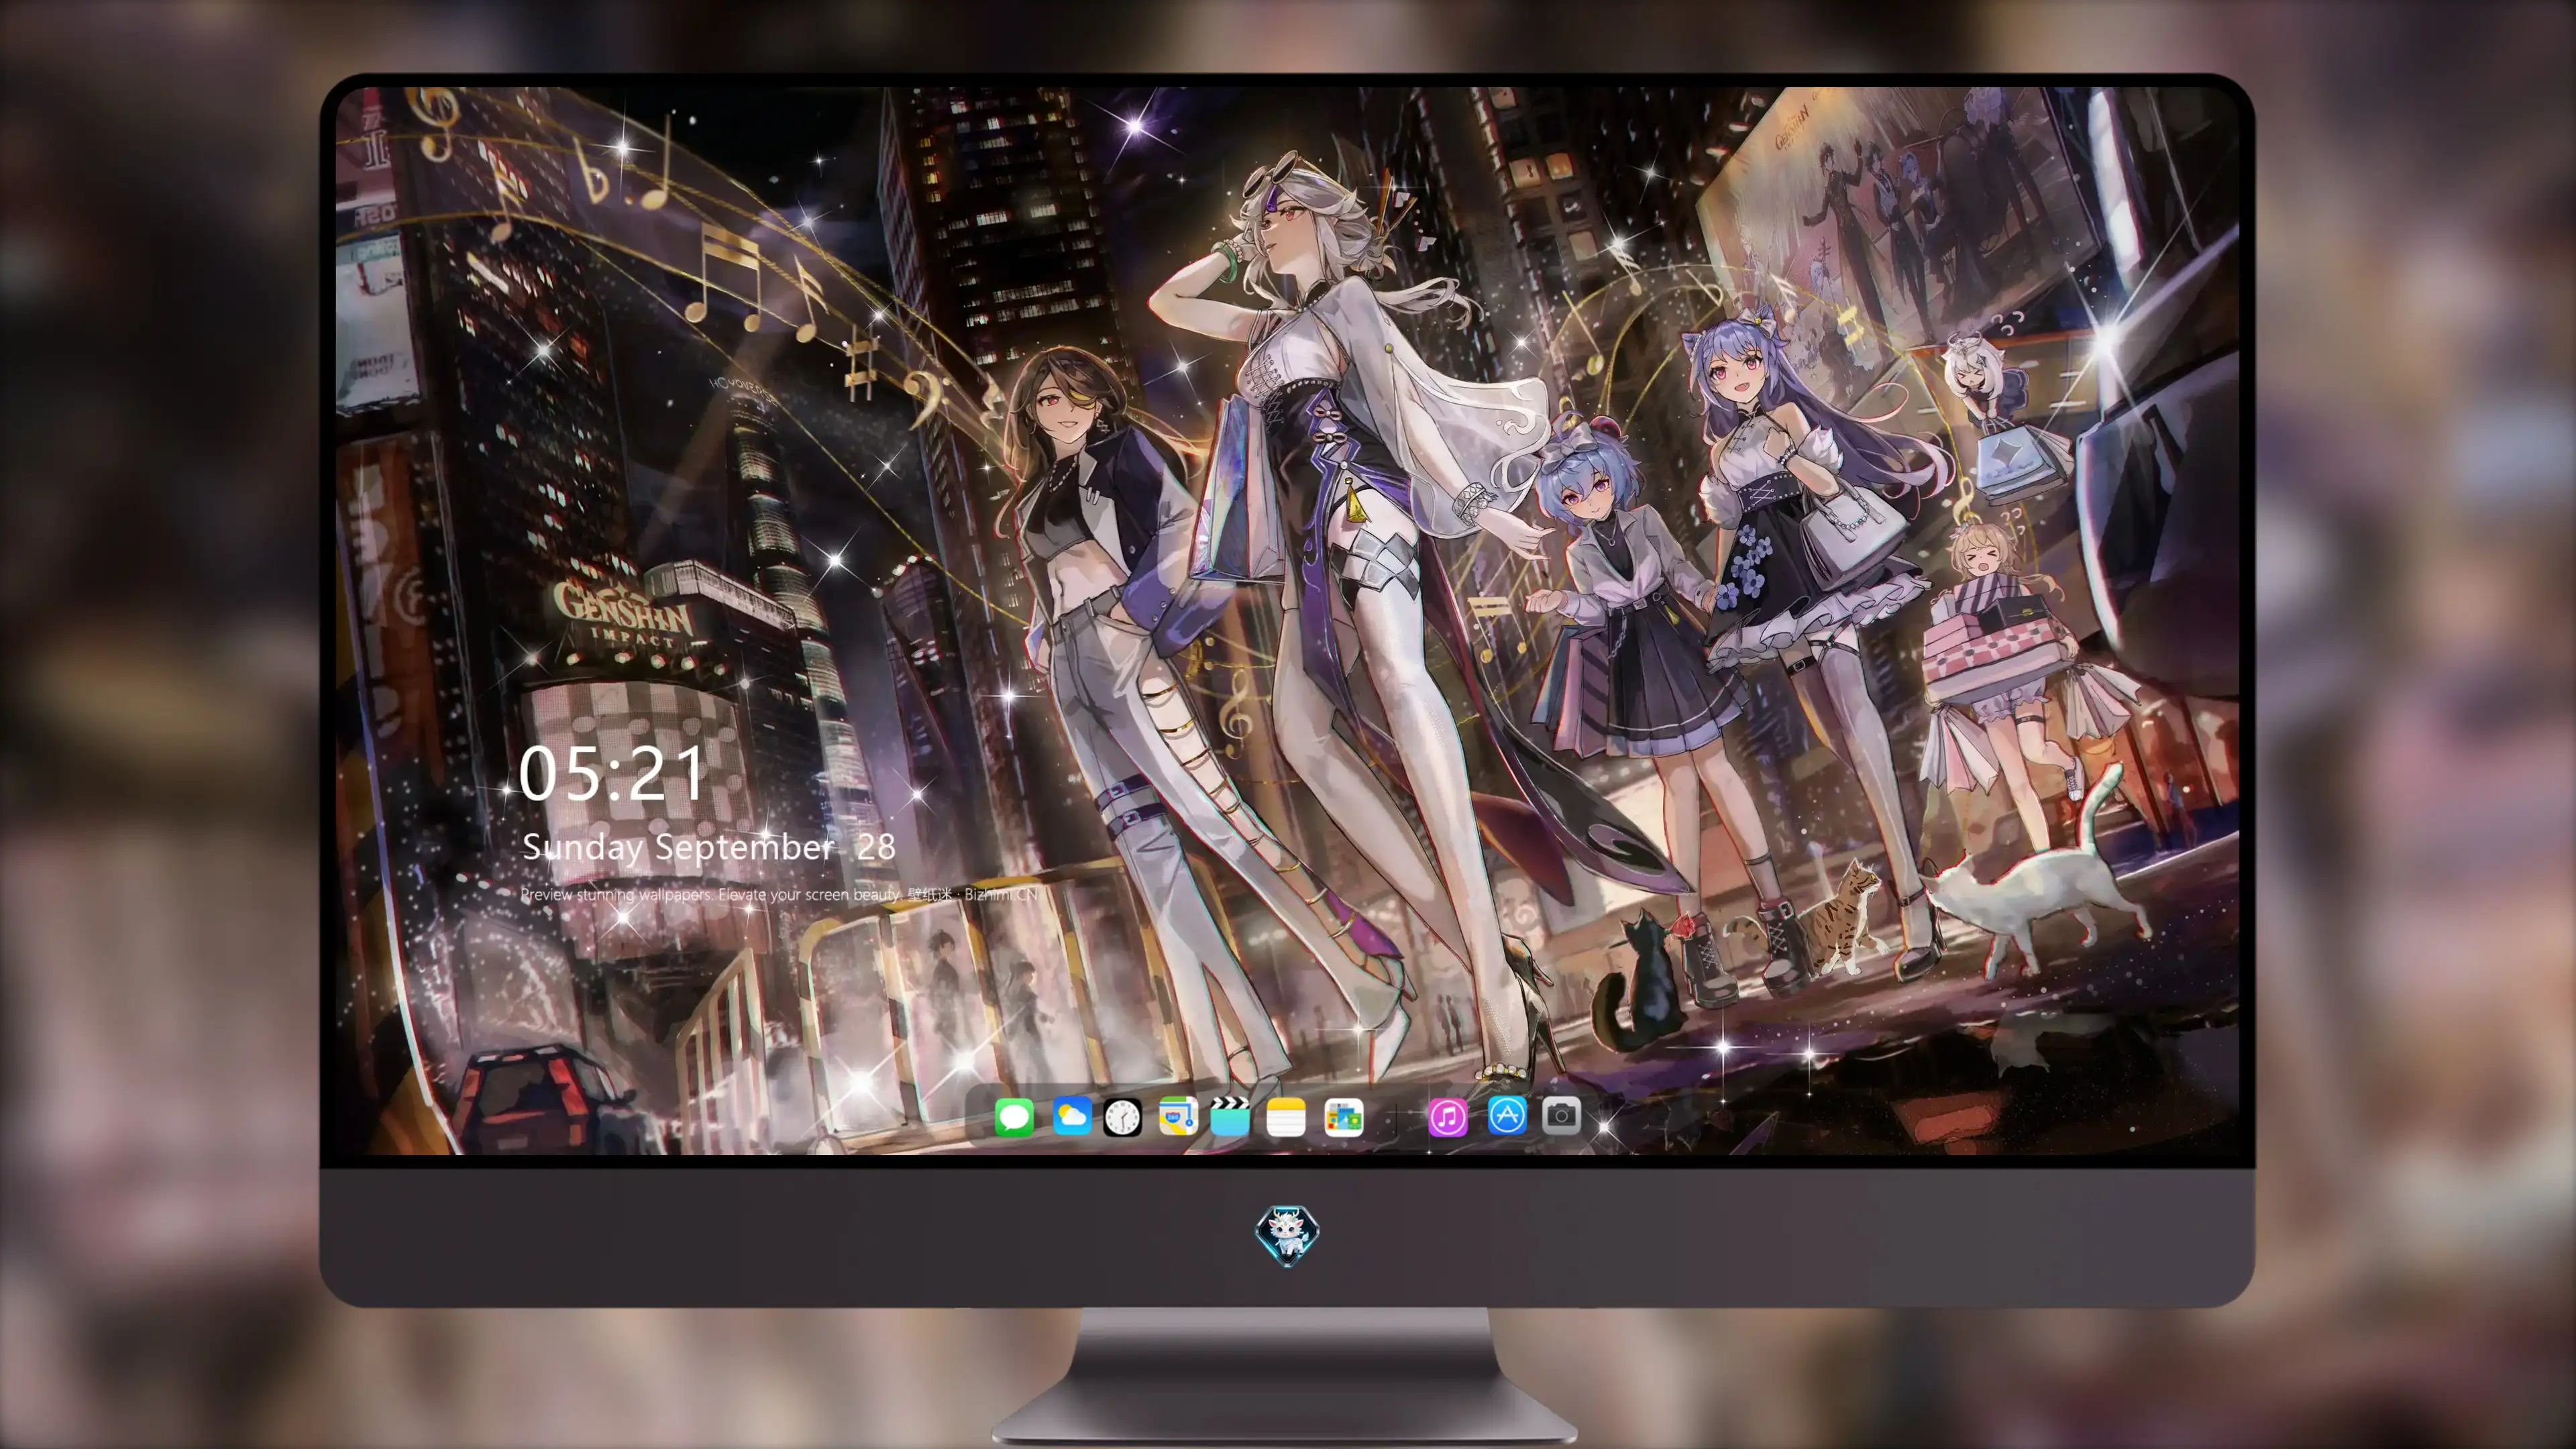Click the Genshin Impact neon sign
The height and width of the screenshot is (1449, 2576).
tap(623, 610)
